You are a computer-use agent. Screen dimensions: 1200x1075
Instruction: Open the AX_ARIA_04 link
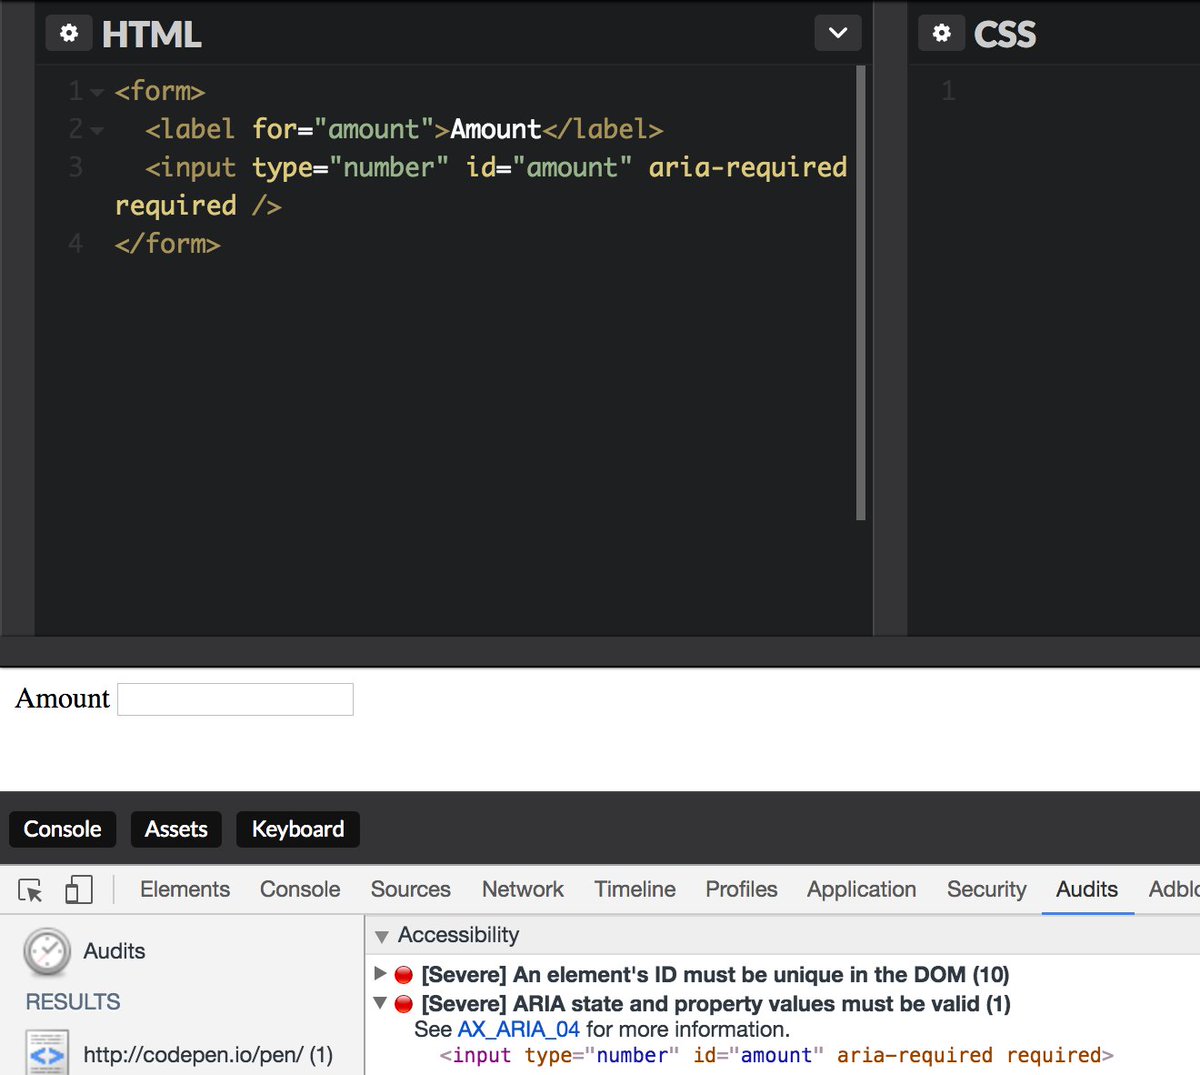point(518,1029)
